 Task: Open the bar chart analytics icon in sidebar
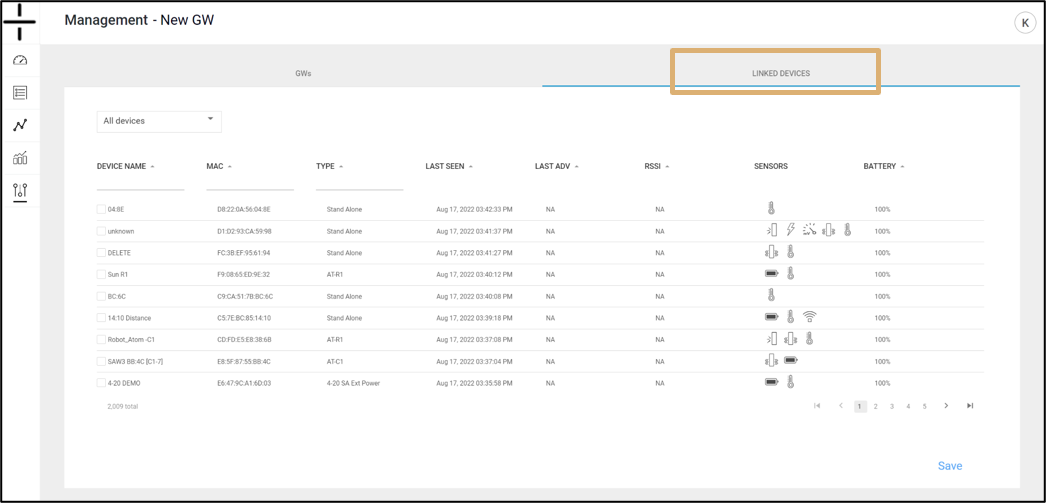coord(20,158)
